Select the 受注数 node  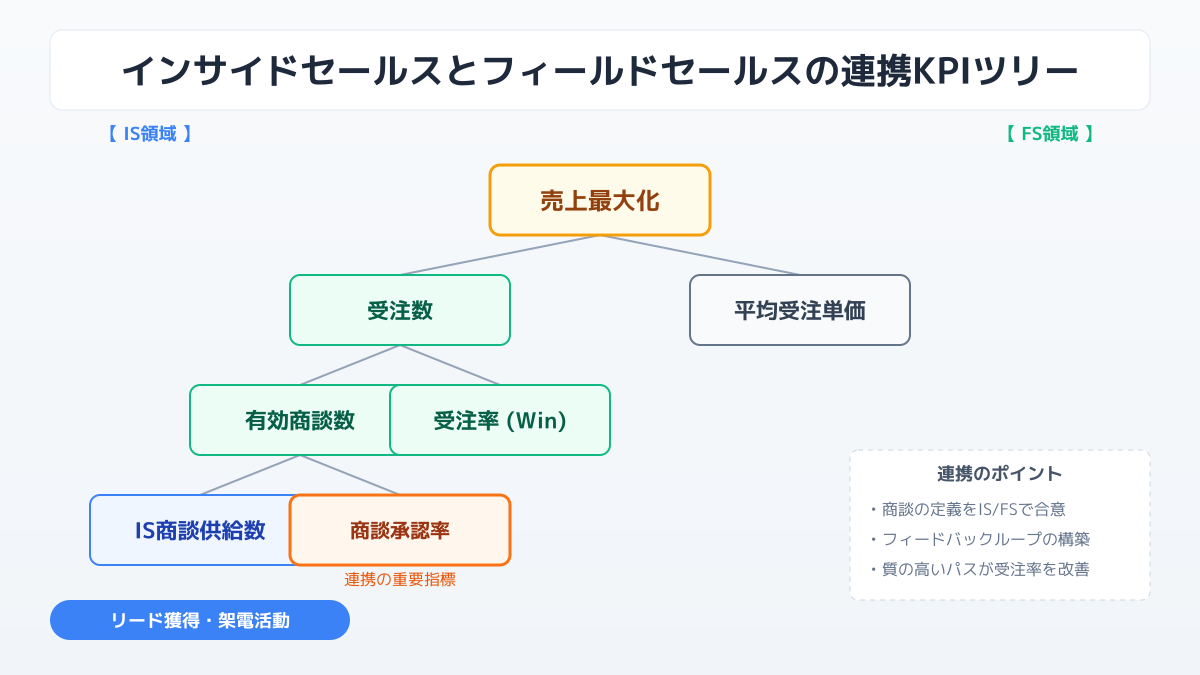click(400, 310)
